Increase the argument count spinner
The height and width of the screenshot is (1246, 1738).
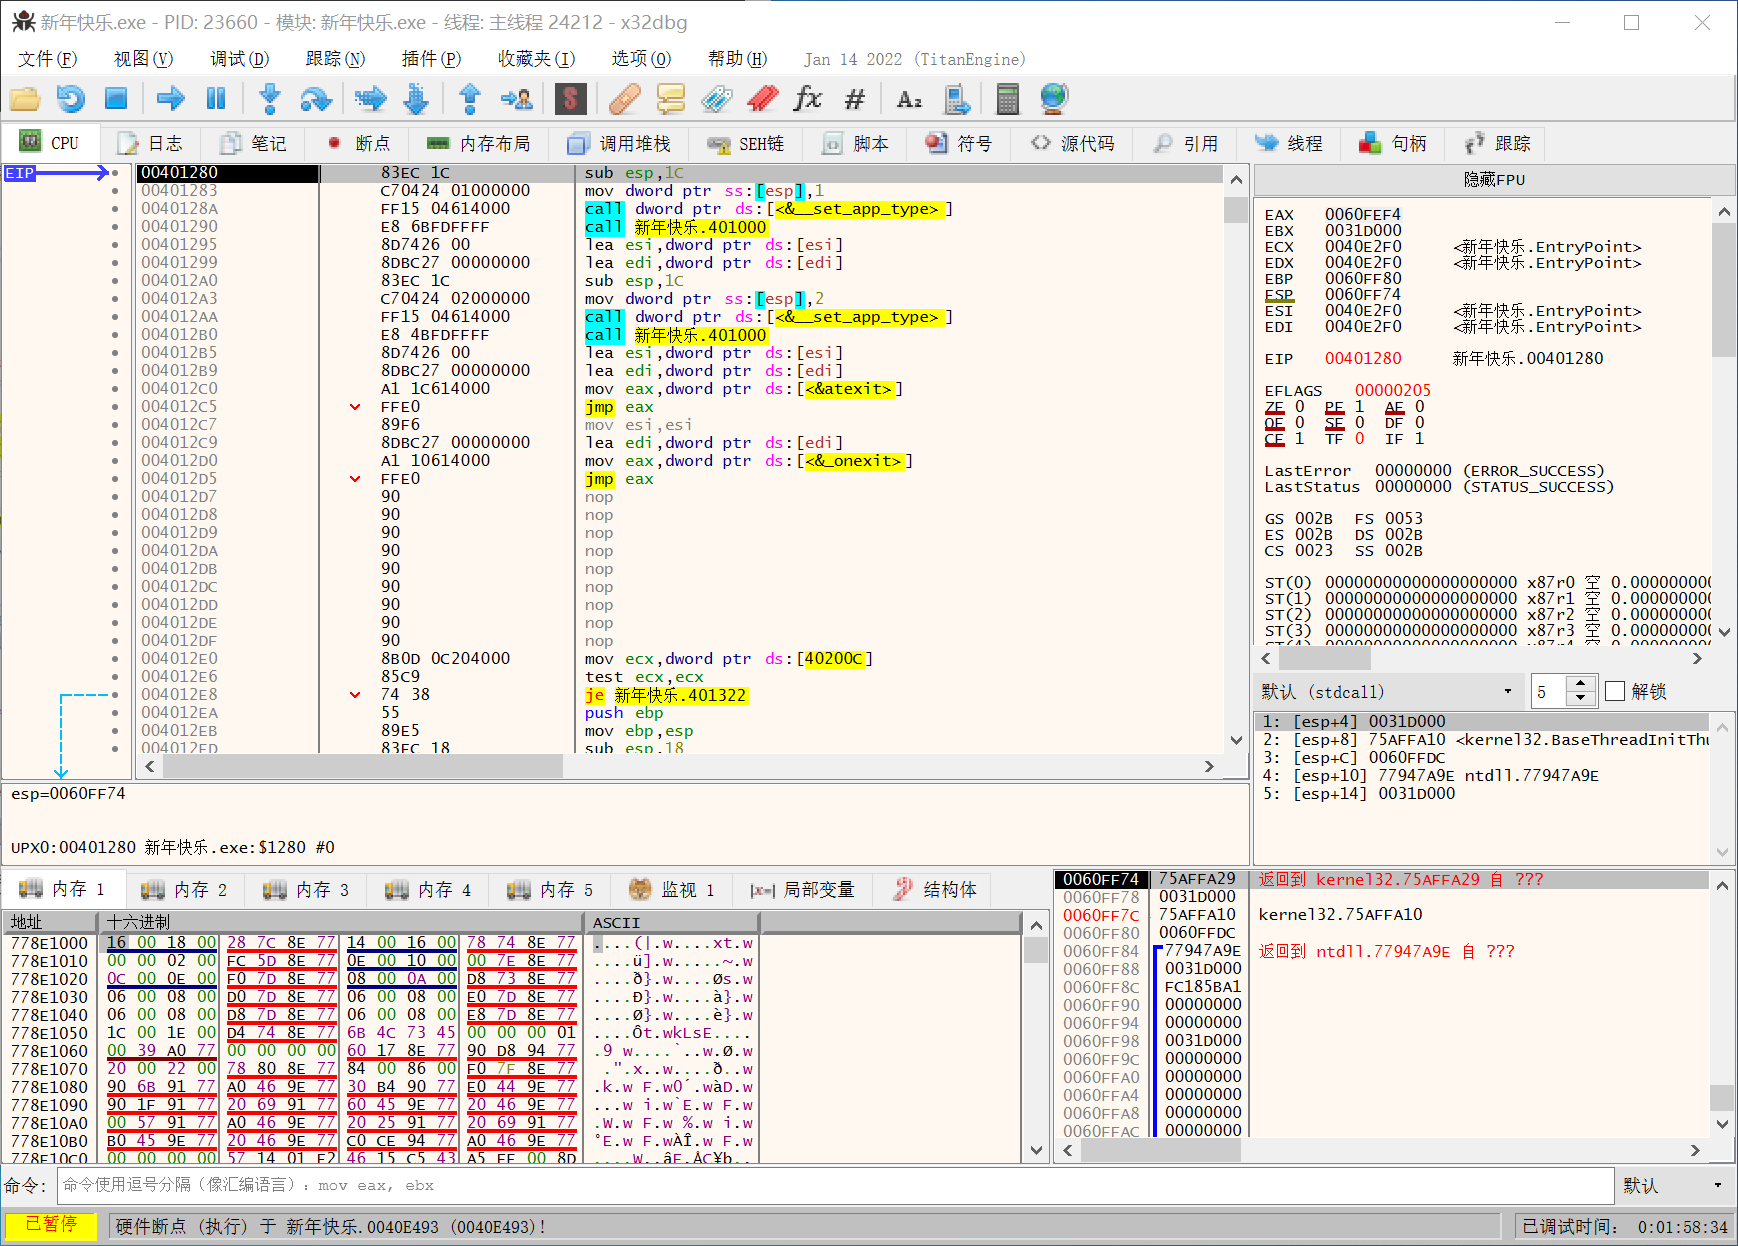[x=1580, y=685]
